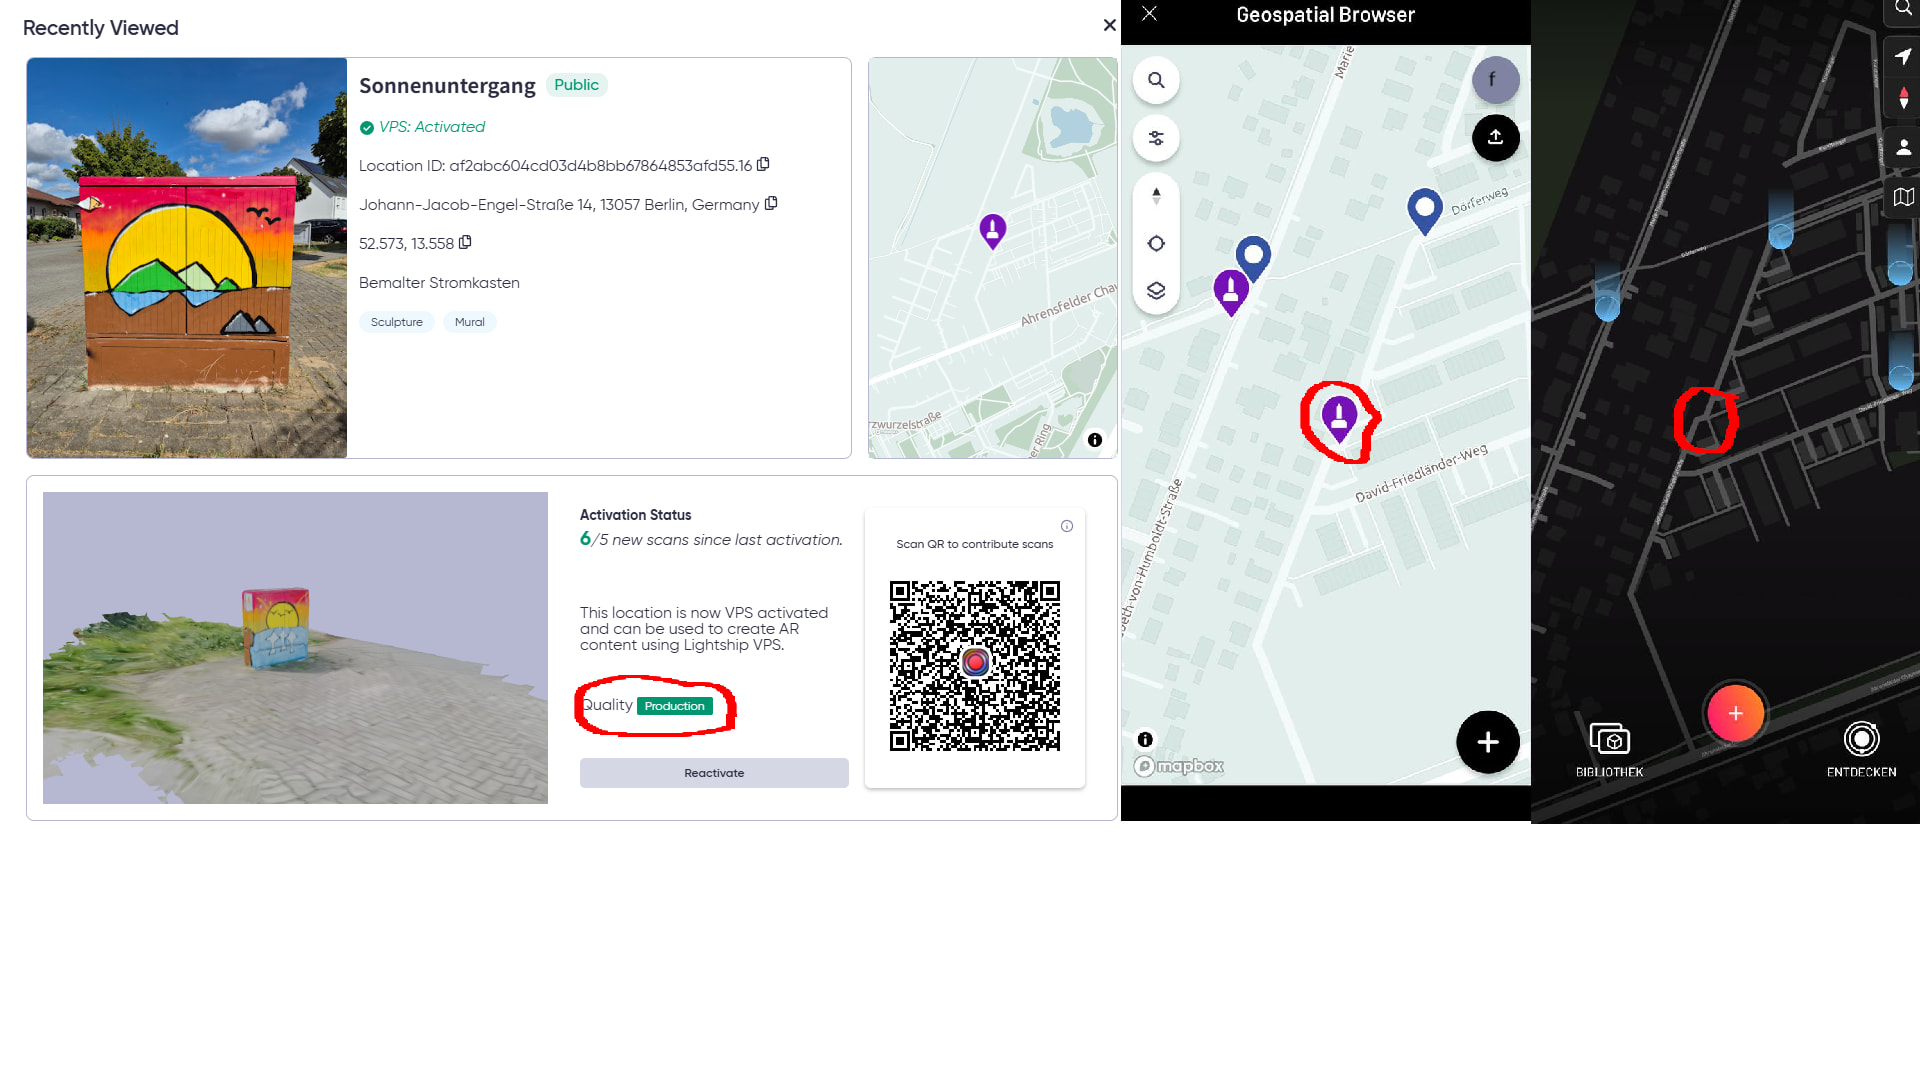This screenshot has width=1920, height=1080.
Task: Click the Mural tag
Action: (x=469, y=322)
